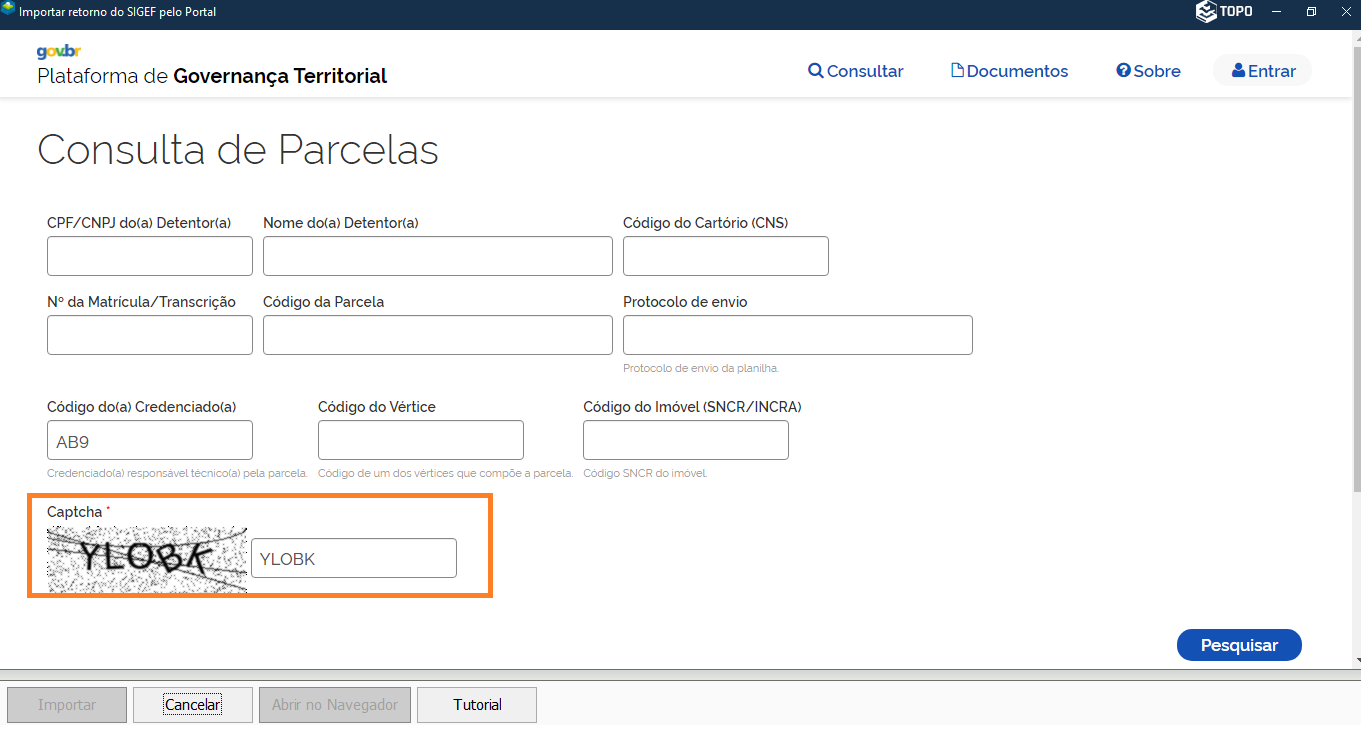Viewport: 1361px width, 730px height.
Task: Click the question mark icon beside Sobre
Action: [x=1123, y=71]
